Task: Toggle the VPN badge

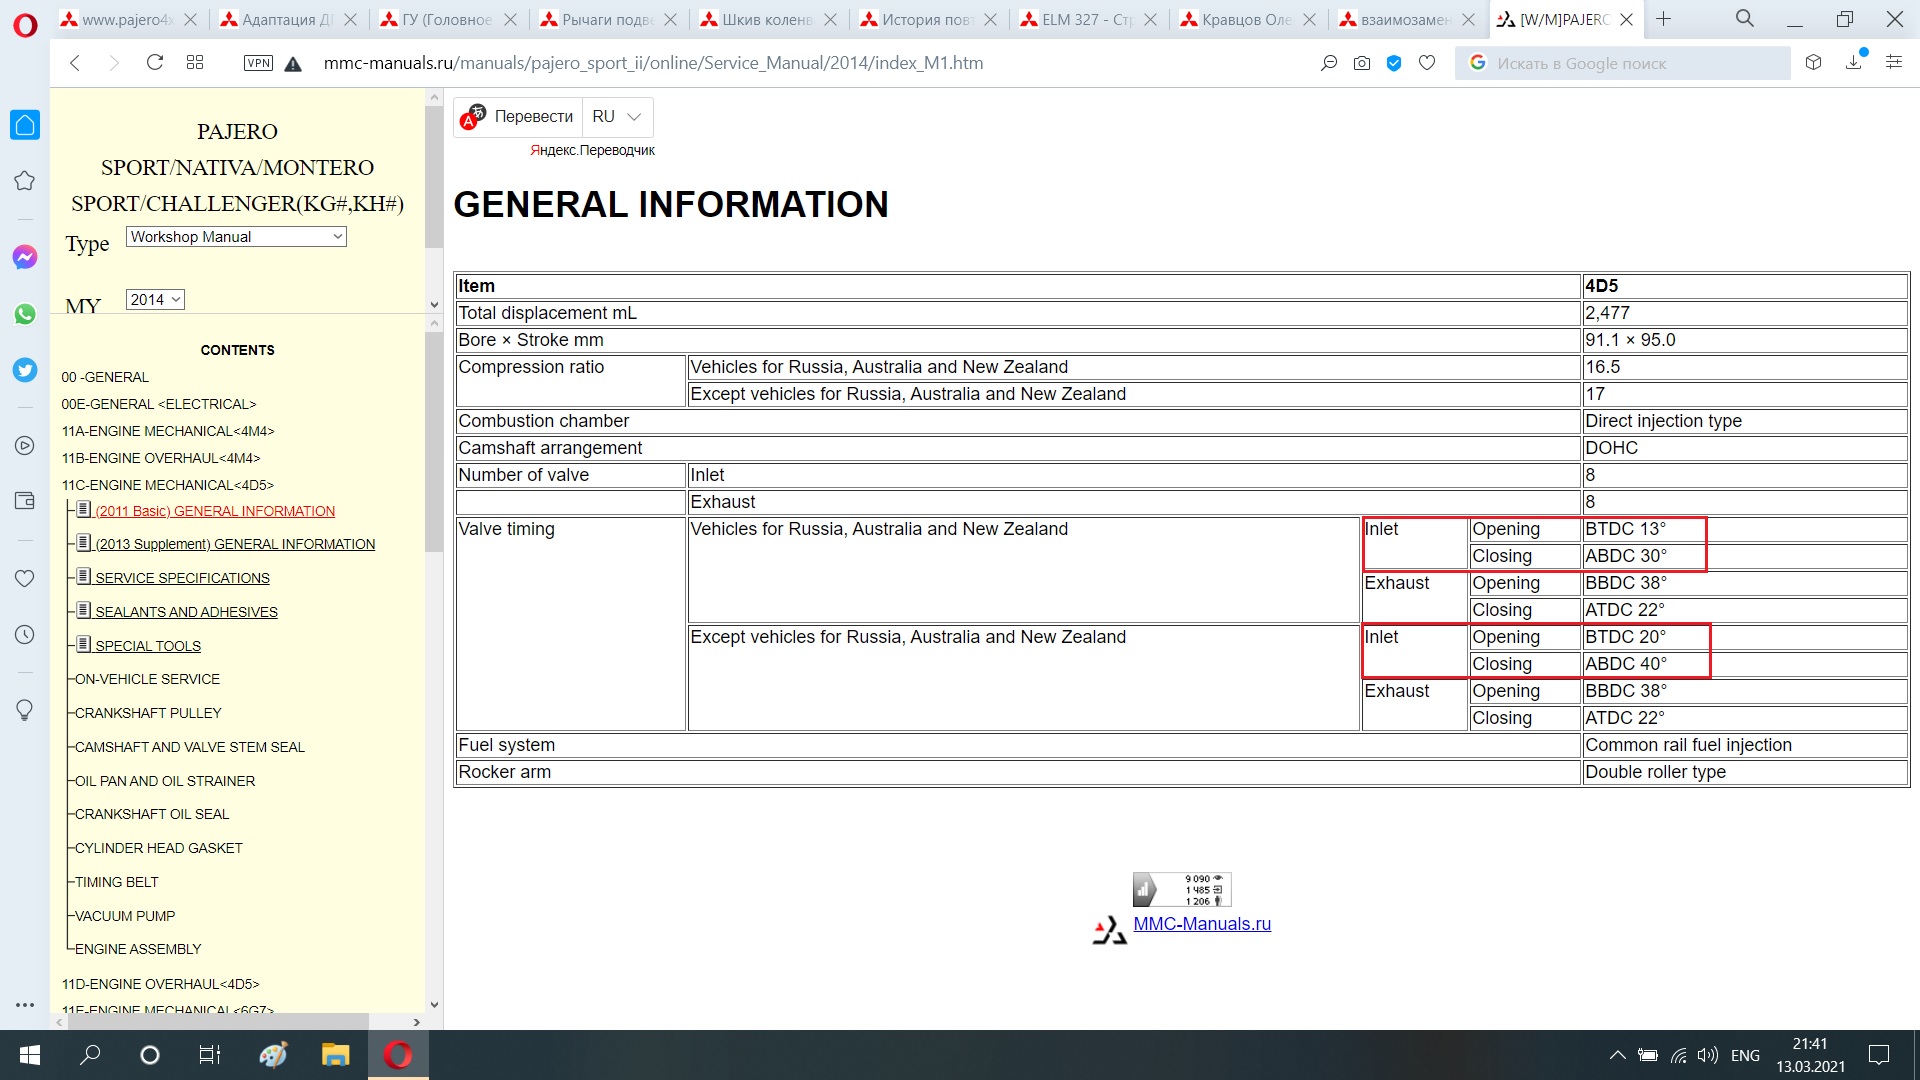Action: (258, 63)
